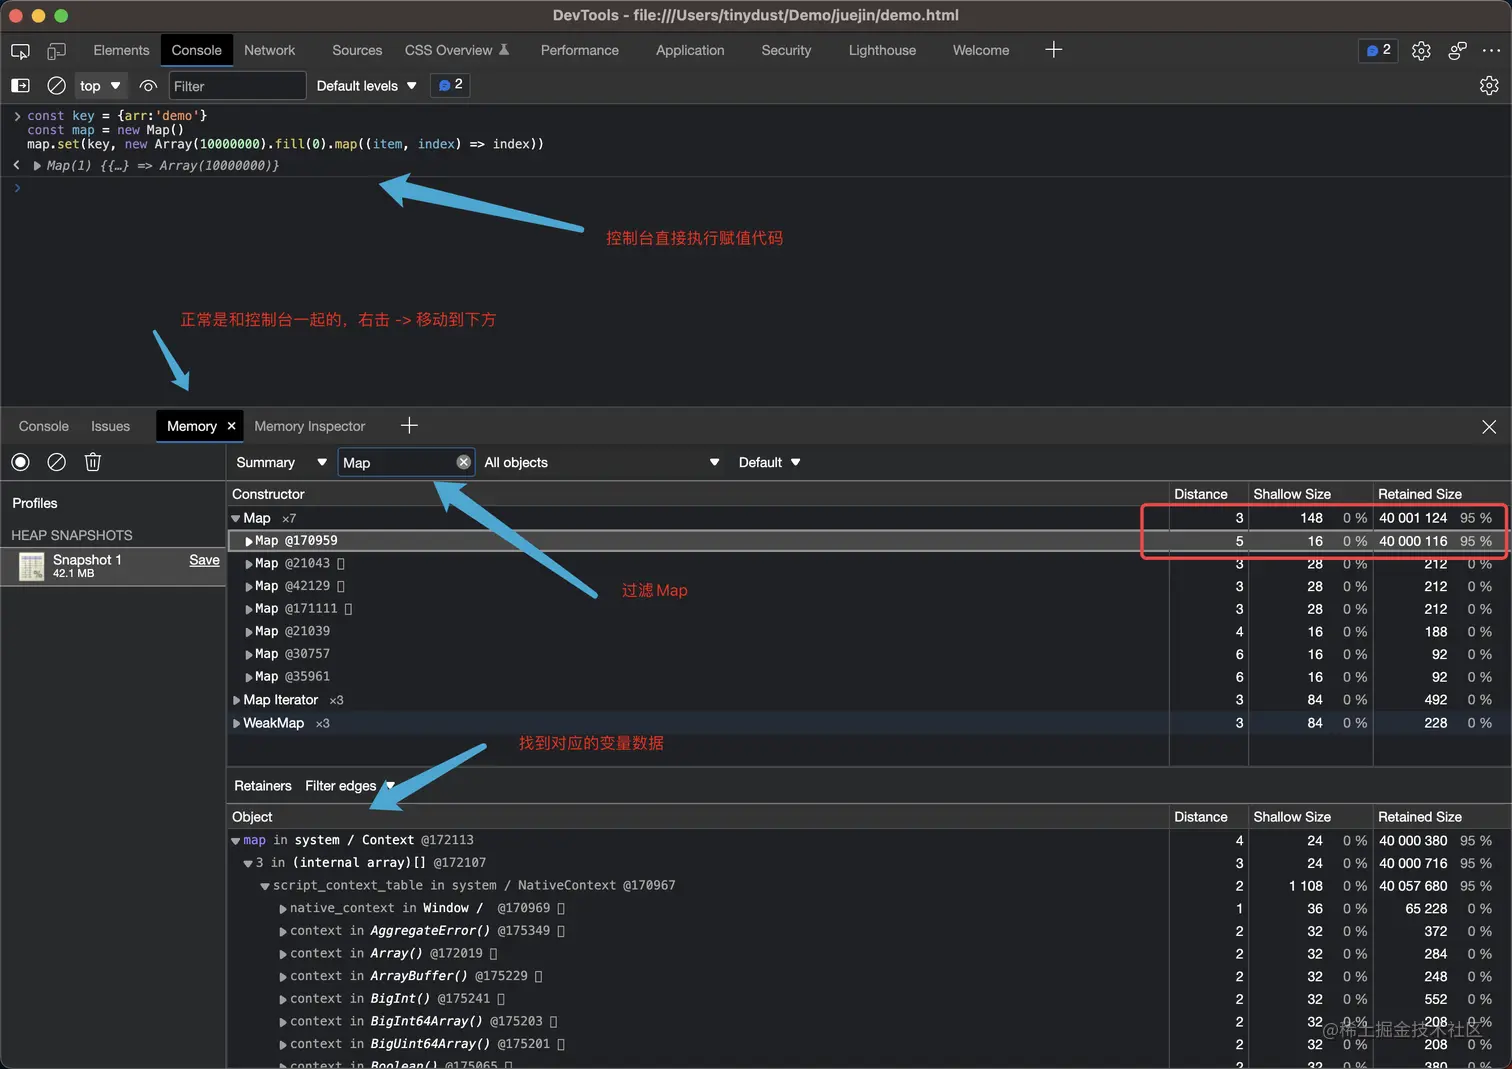
Task: Open the Security tab
Action: 786,50
